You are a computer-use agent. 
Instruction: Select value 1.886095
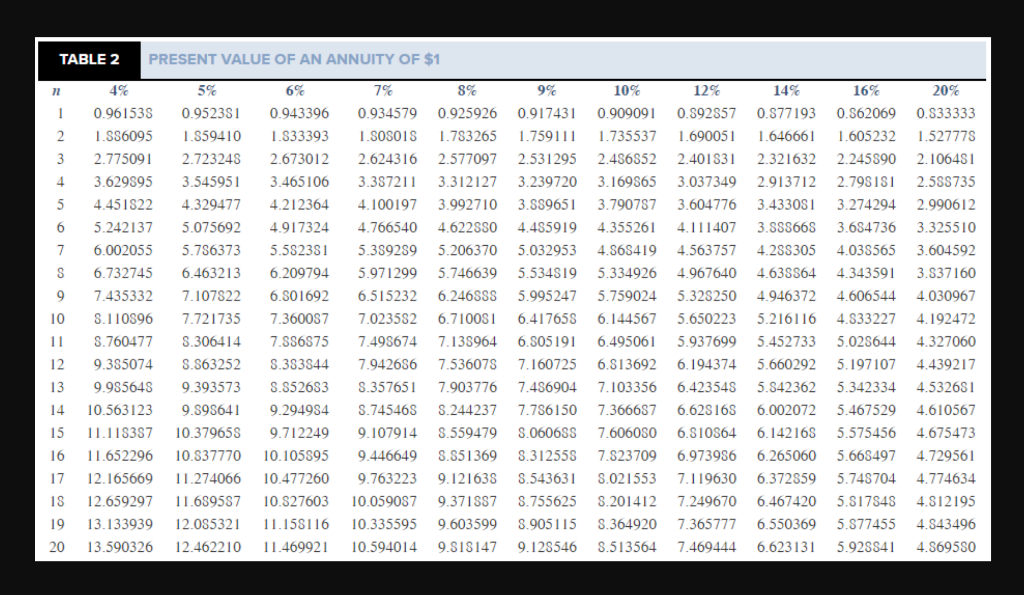pos(123,137)
